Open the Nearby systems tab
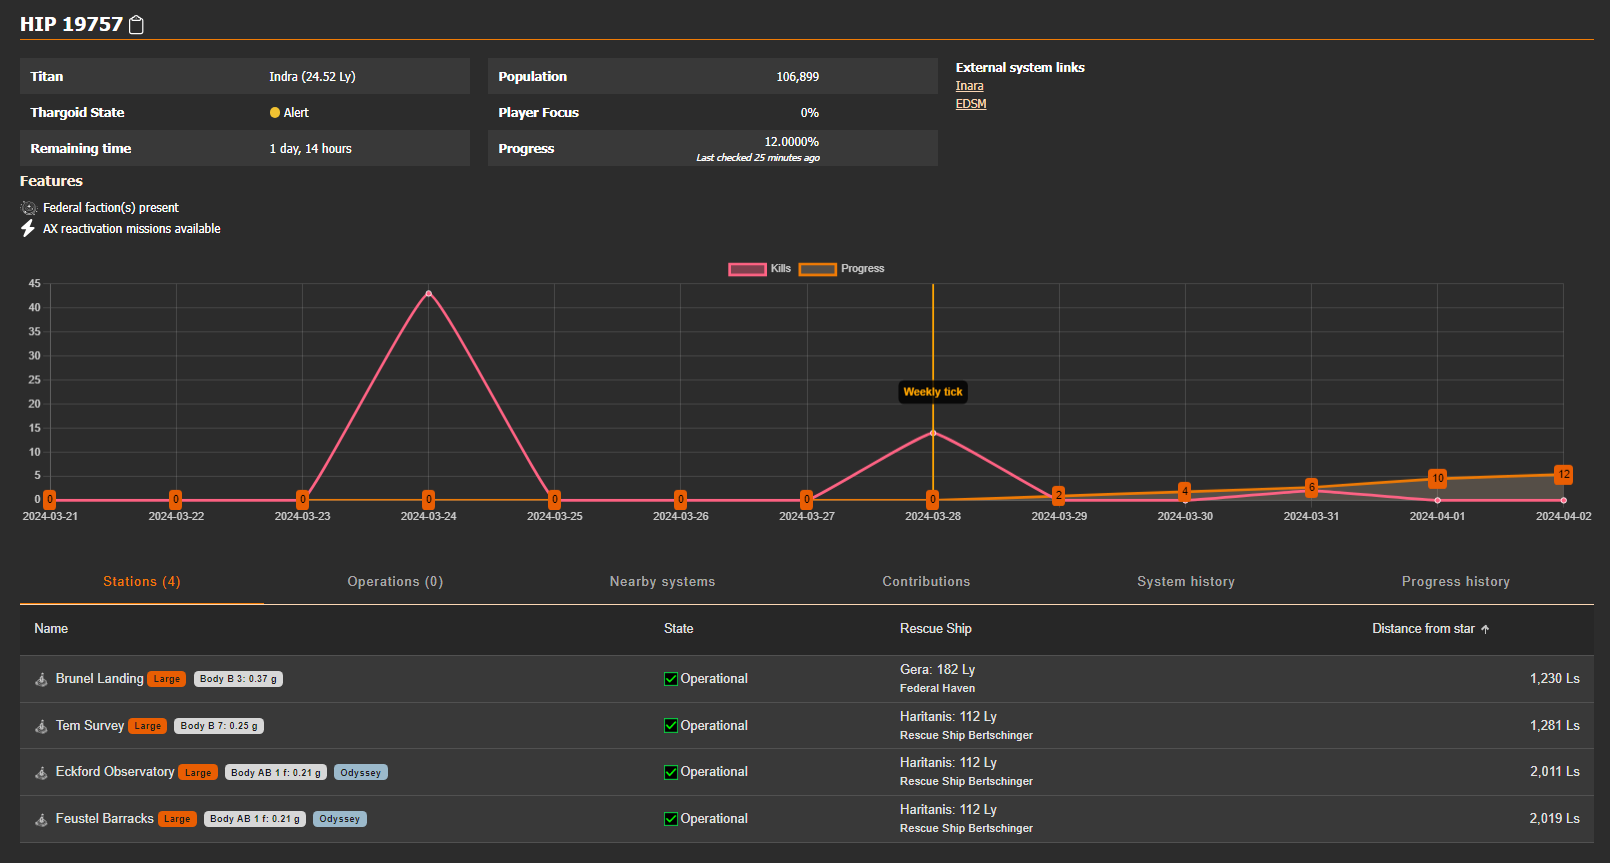Image resolution: width=1610 pixels, height=863 pixels. (x=663, y=582)
